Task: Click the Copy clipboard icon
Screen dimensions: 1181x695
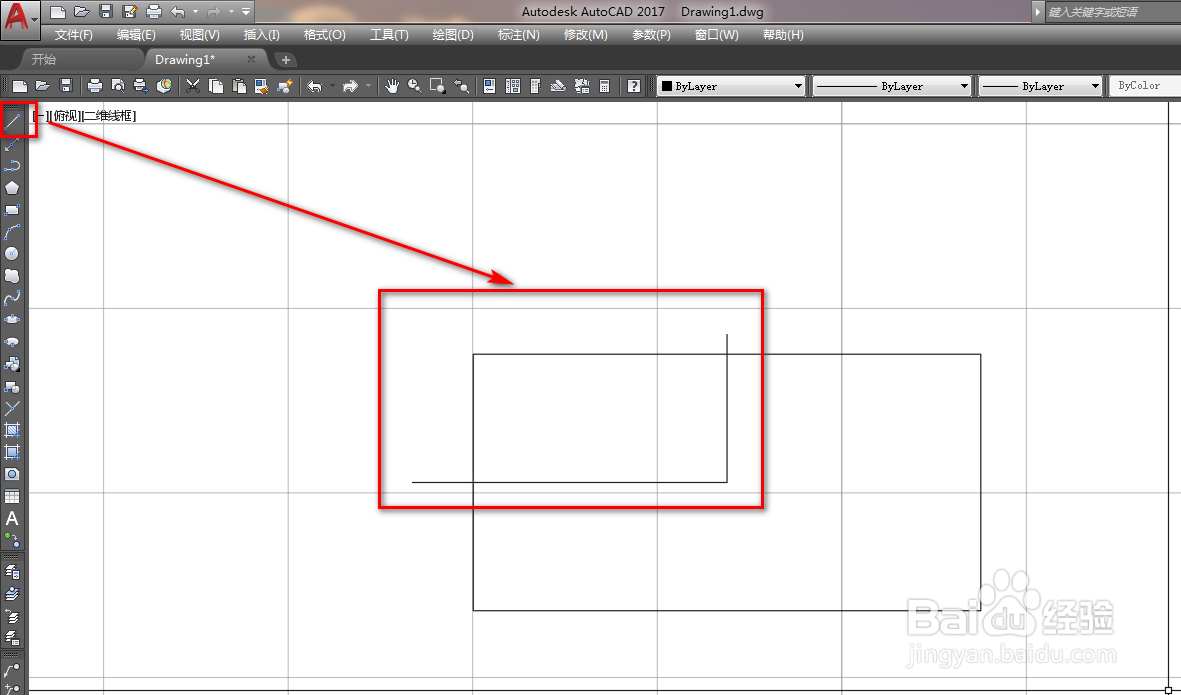Action: pos(216,86)
